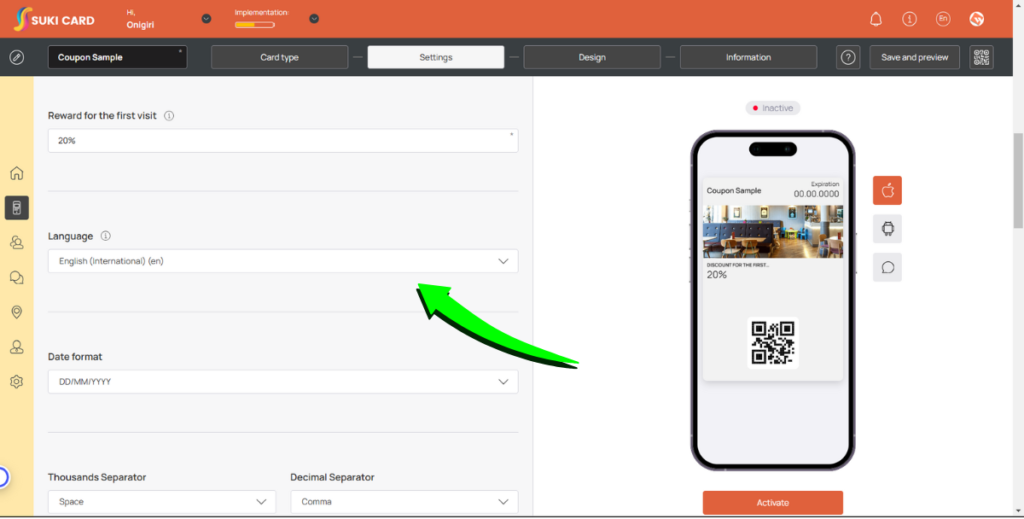Open the QR code icon in toolbar
This screenshot has width=1024, height=519.
pyautogui.click(x=981, y=57)
